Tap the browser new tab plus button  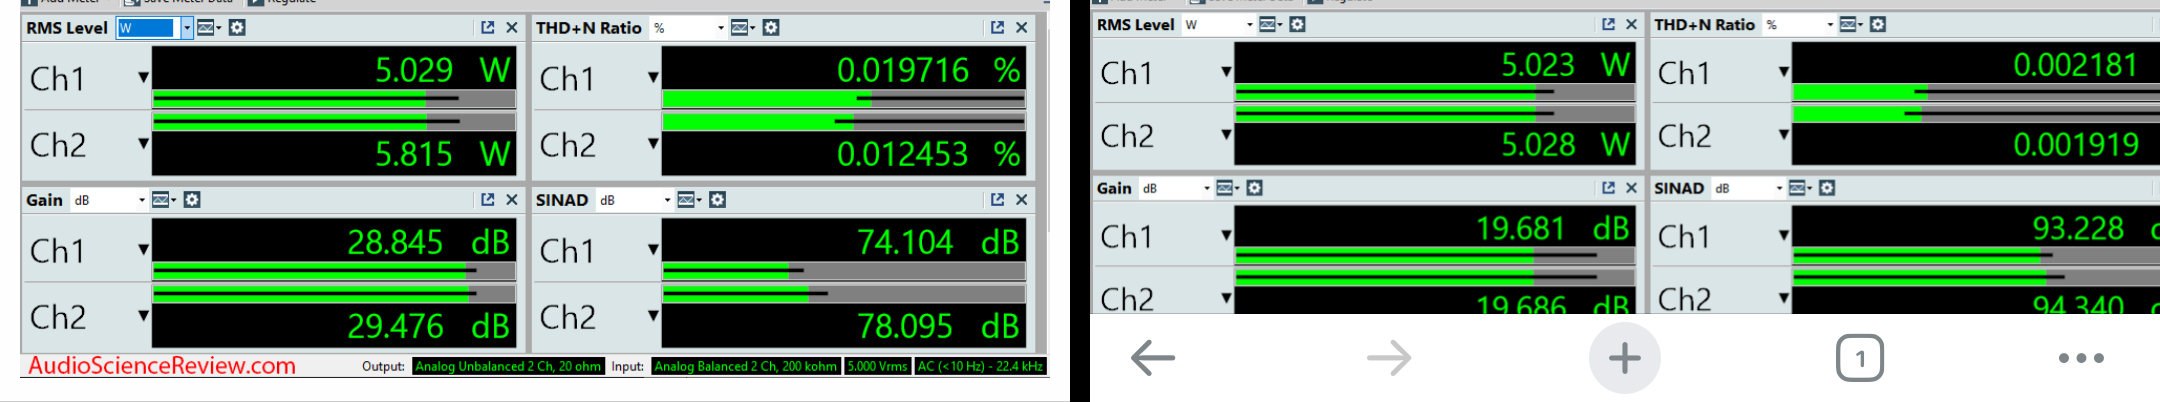(x=1624, y=358)
